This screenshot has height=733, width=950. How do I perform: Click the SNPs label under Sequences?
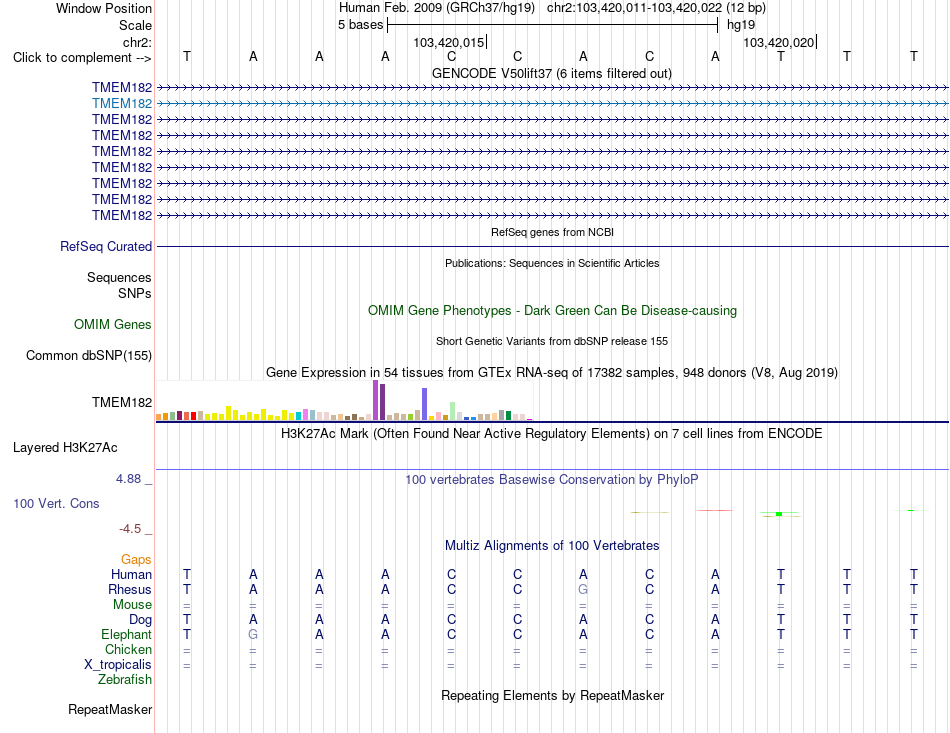tap(135, 293)
